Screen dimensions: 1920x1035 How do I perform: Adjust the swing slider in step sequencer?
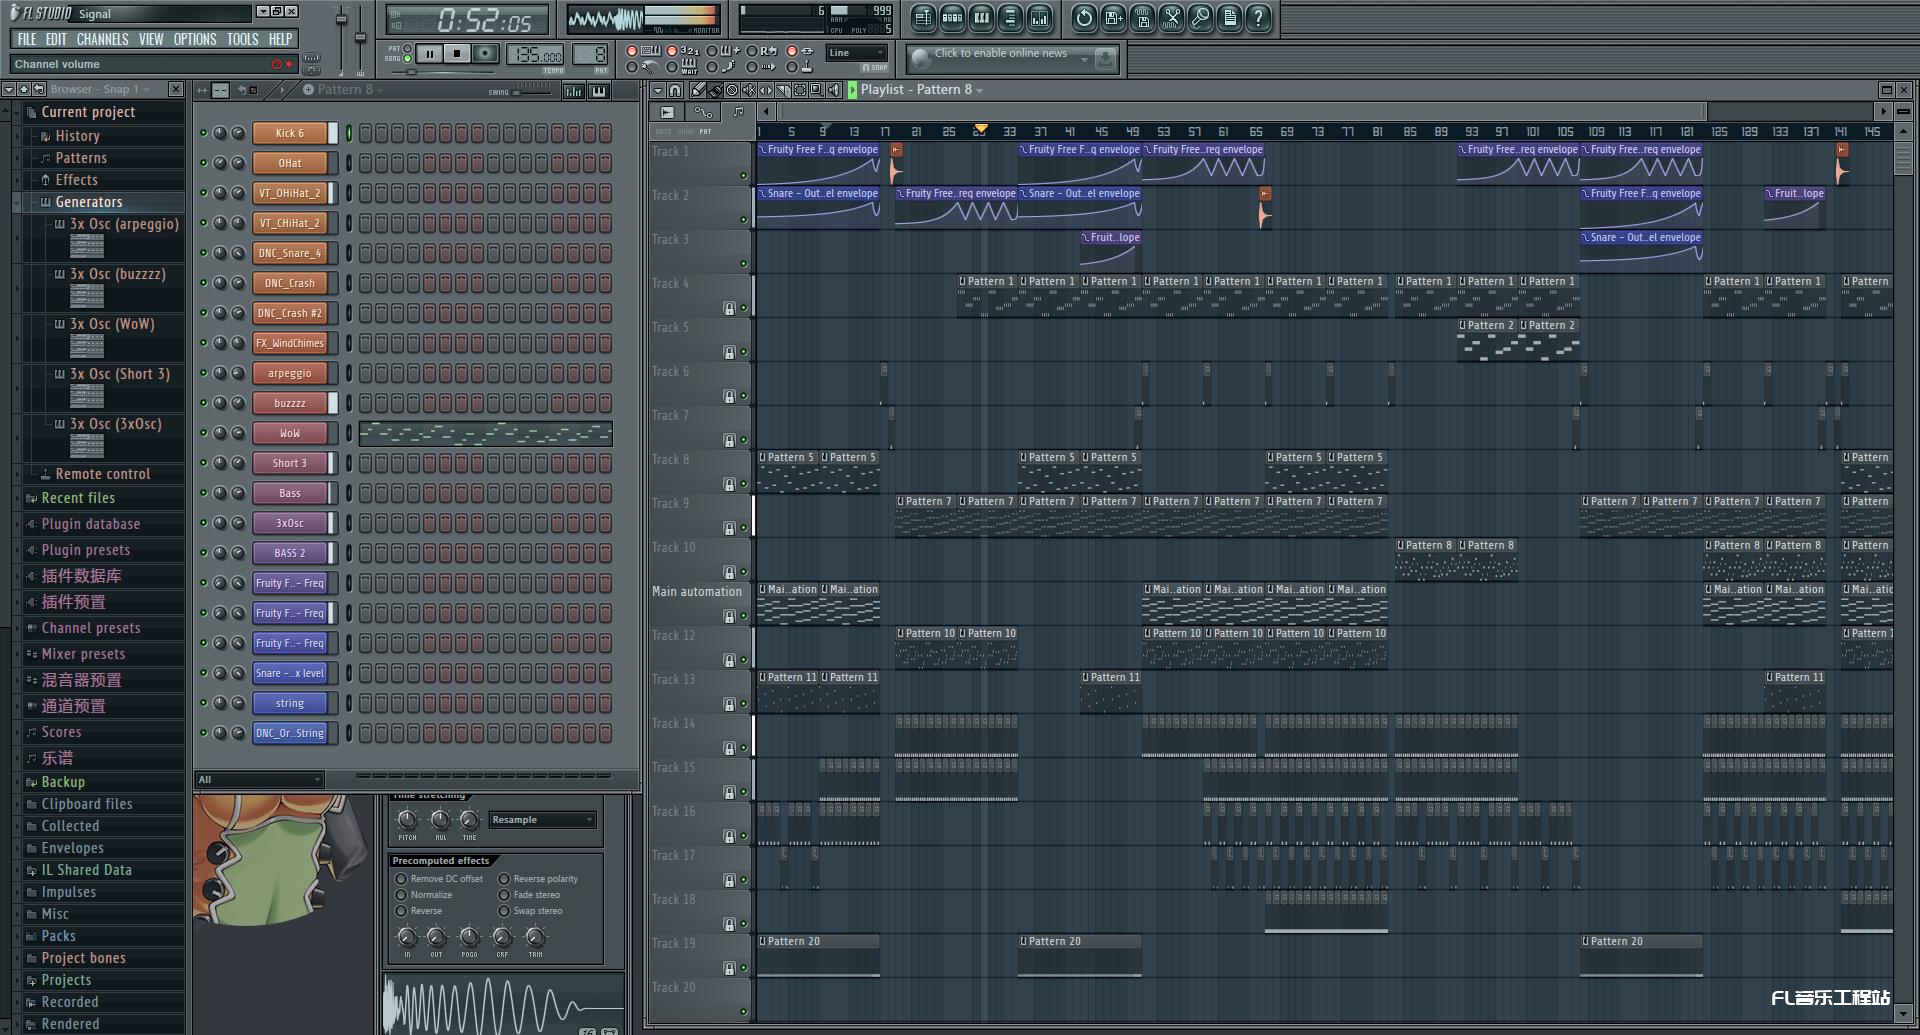click(x=533, y=92)
